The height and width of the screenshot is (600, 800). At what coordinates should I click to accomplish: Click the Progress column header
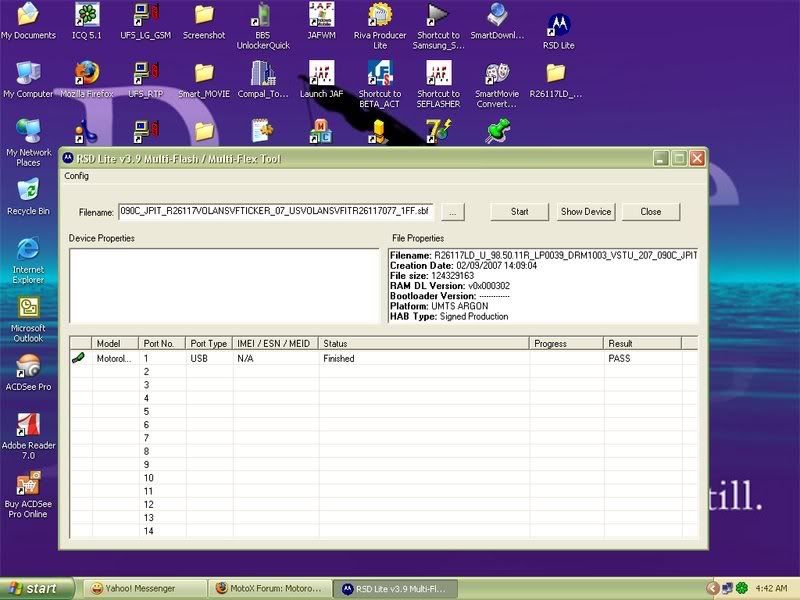[x=566, y=343]
